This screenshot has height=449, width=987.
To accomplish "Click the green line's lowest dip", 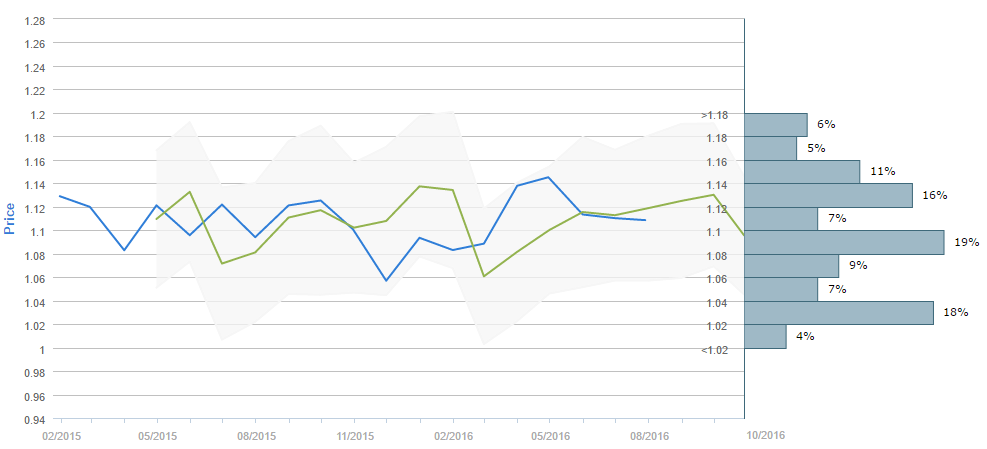I will click(484, 276).
